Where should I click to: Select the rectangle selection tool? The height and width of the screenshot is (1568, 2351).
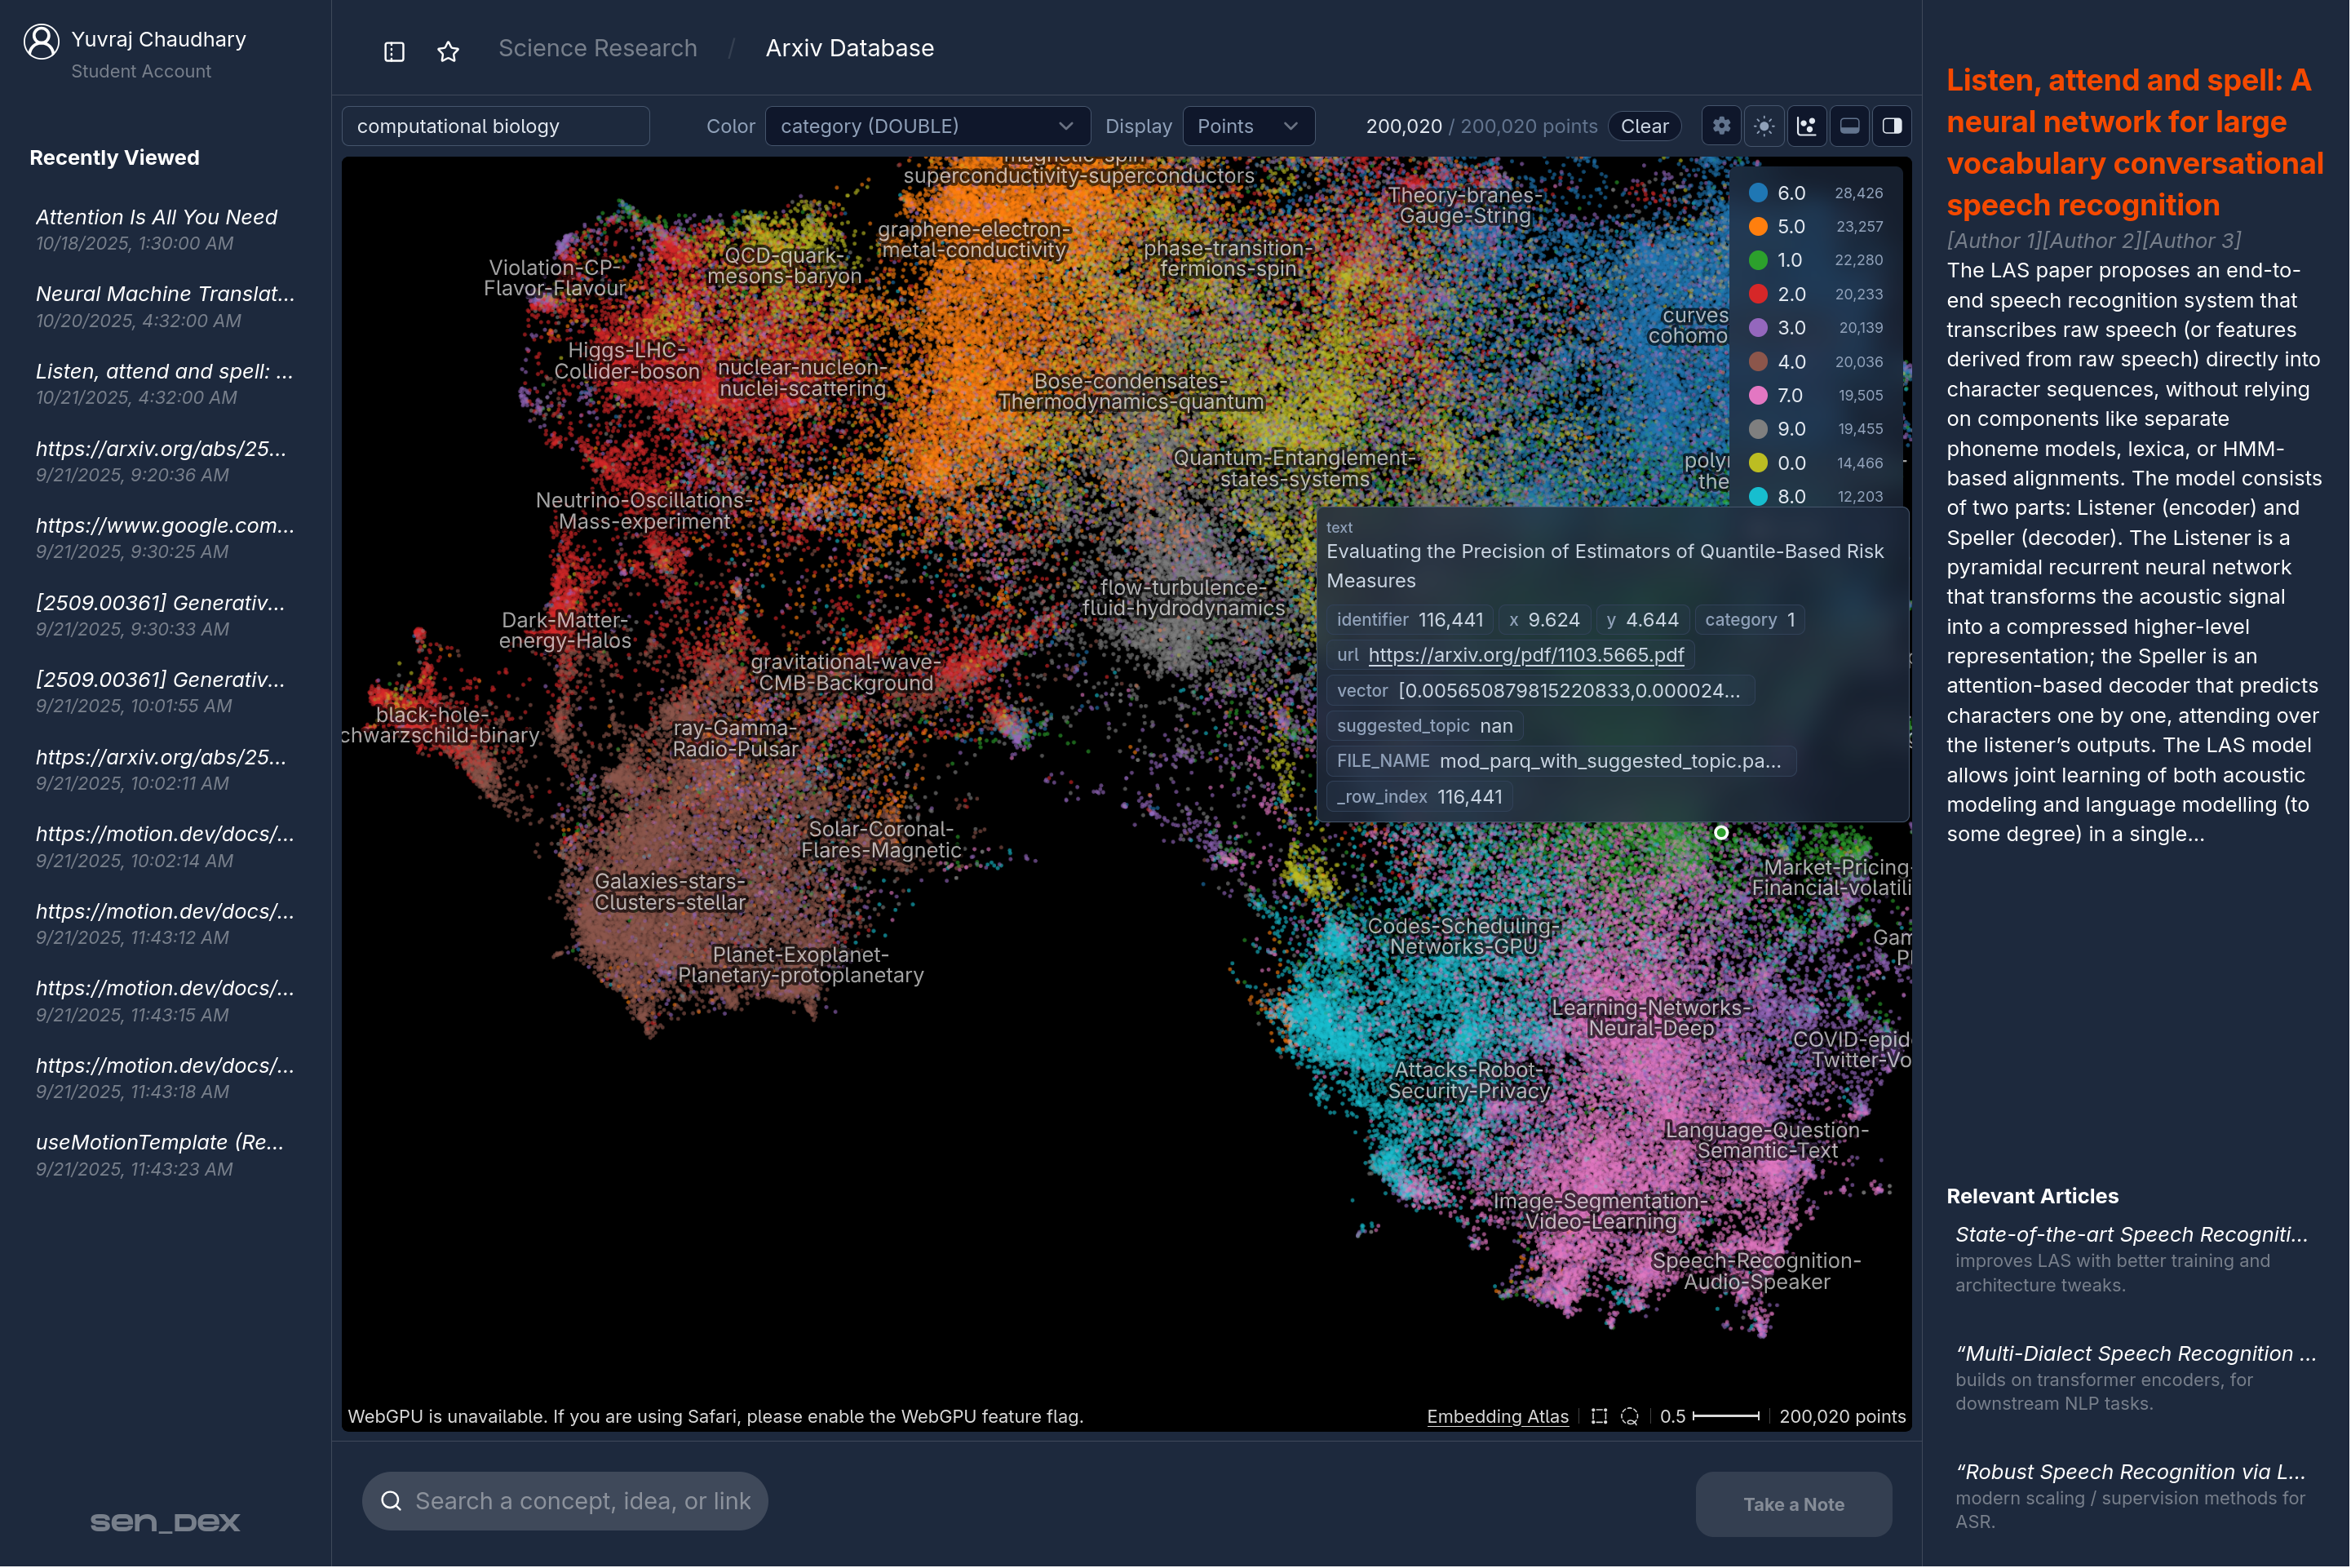[x=1599, y=1416]
